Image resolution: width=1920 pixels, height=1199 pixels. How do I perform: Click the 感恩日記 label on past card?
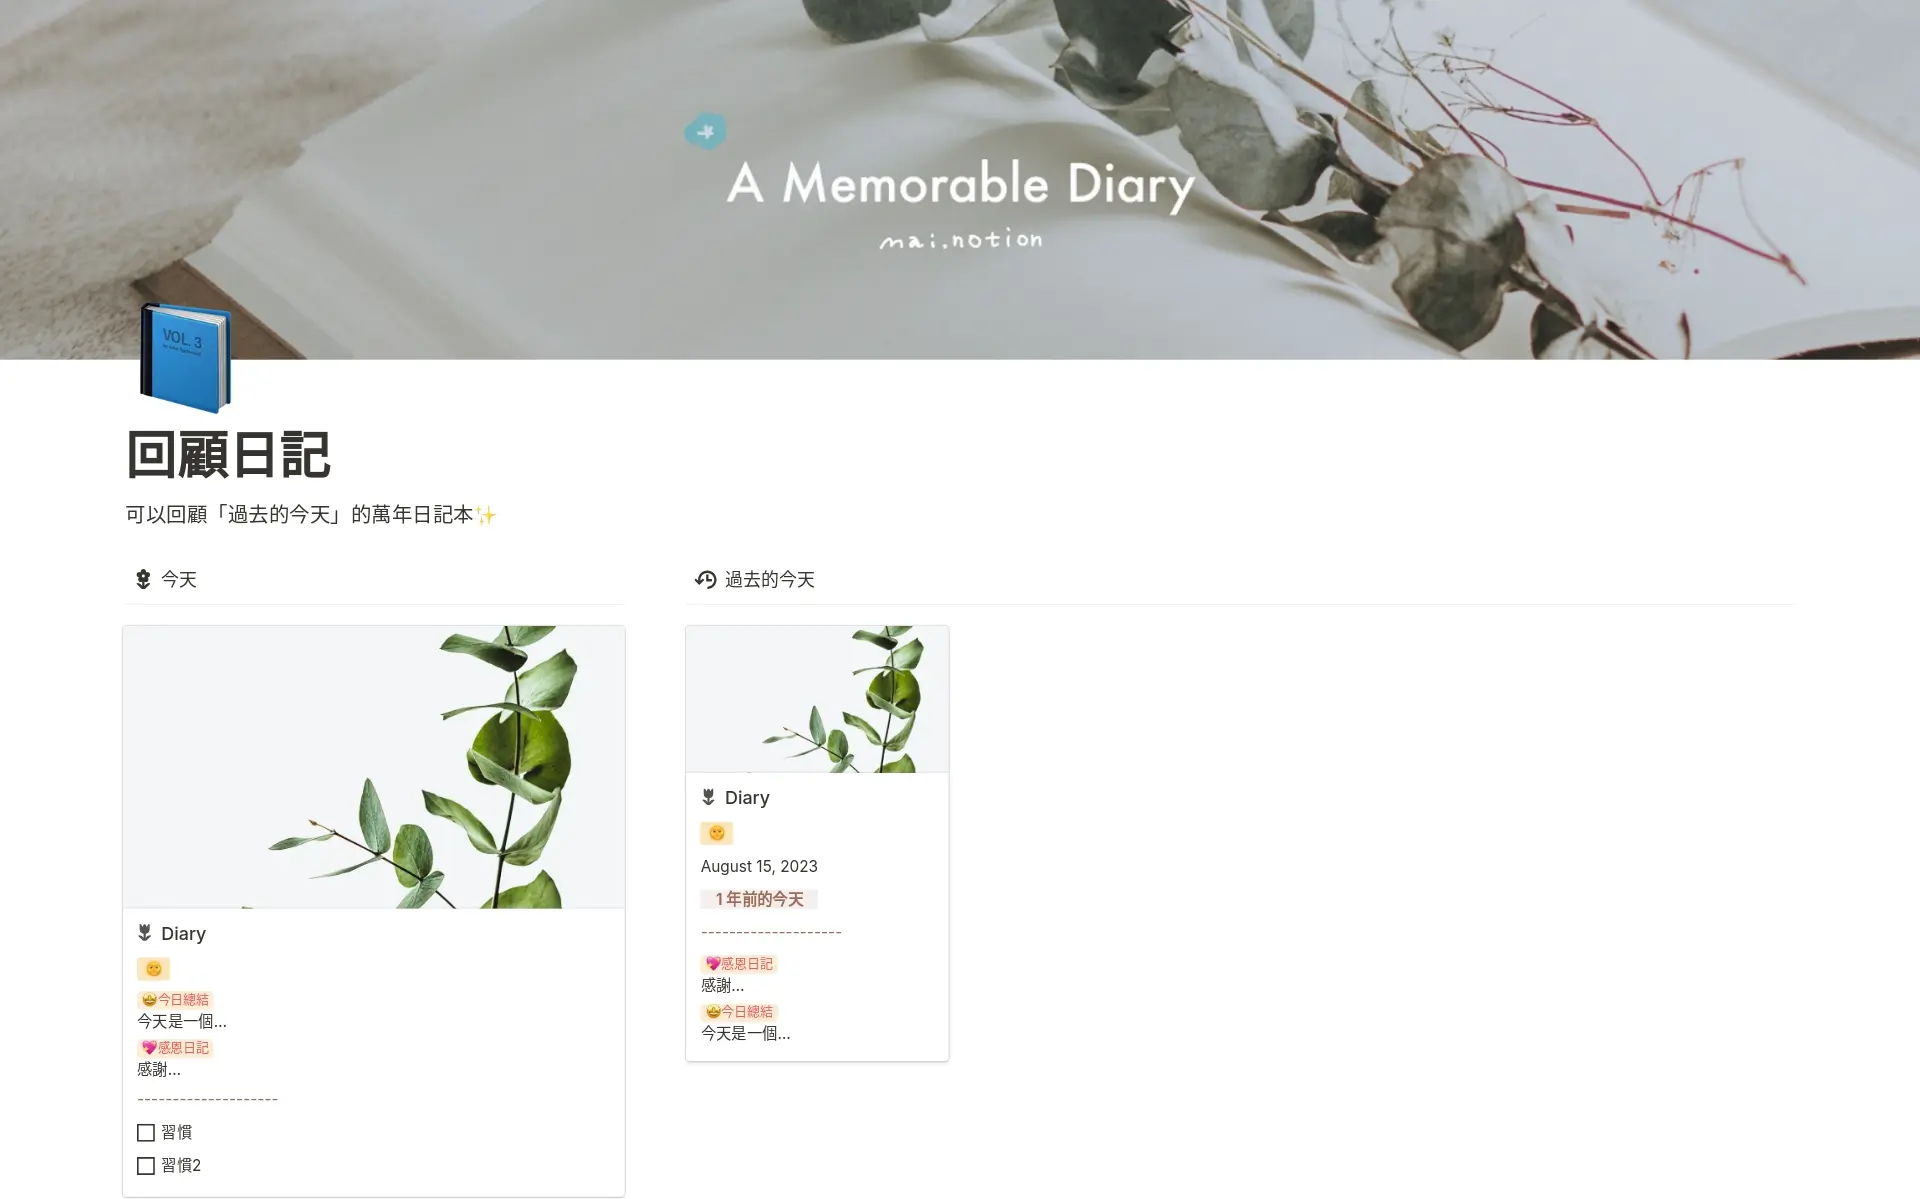(x=739, y=963)
